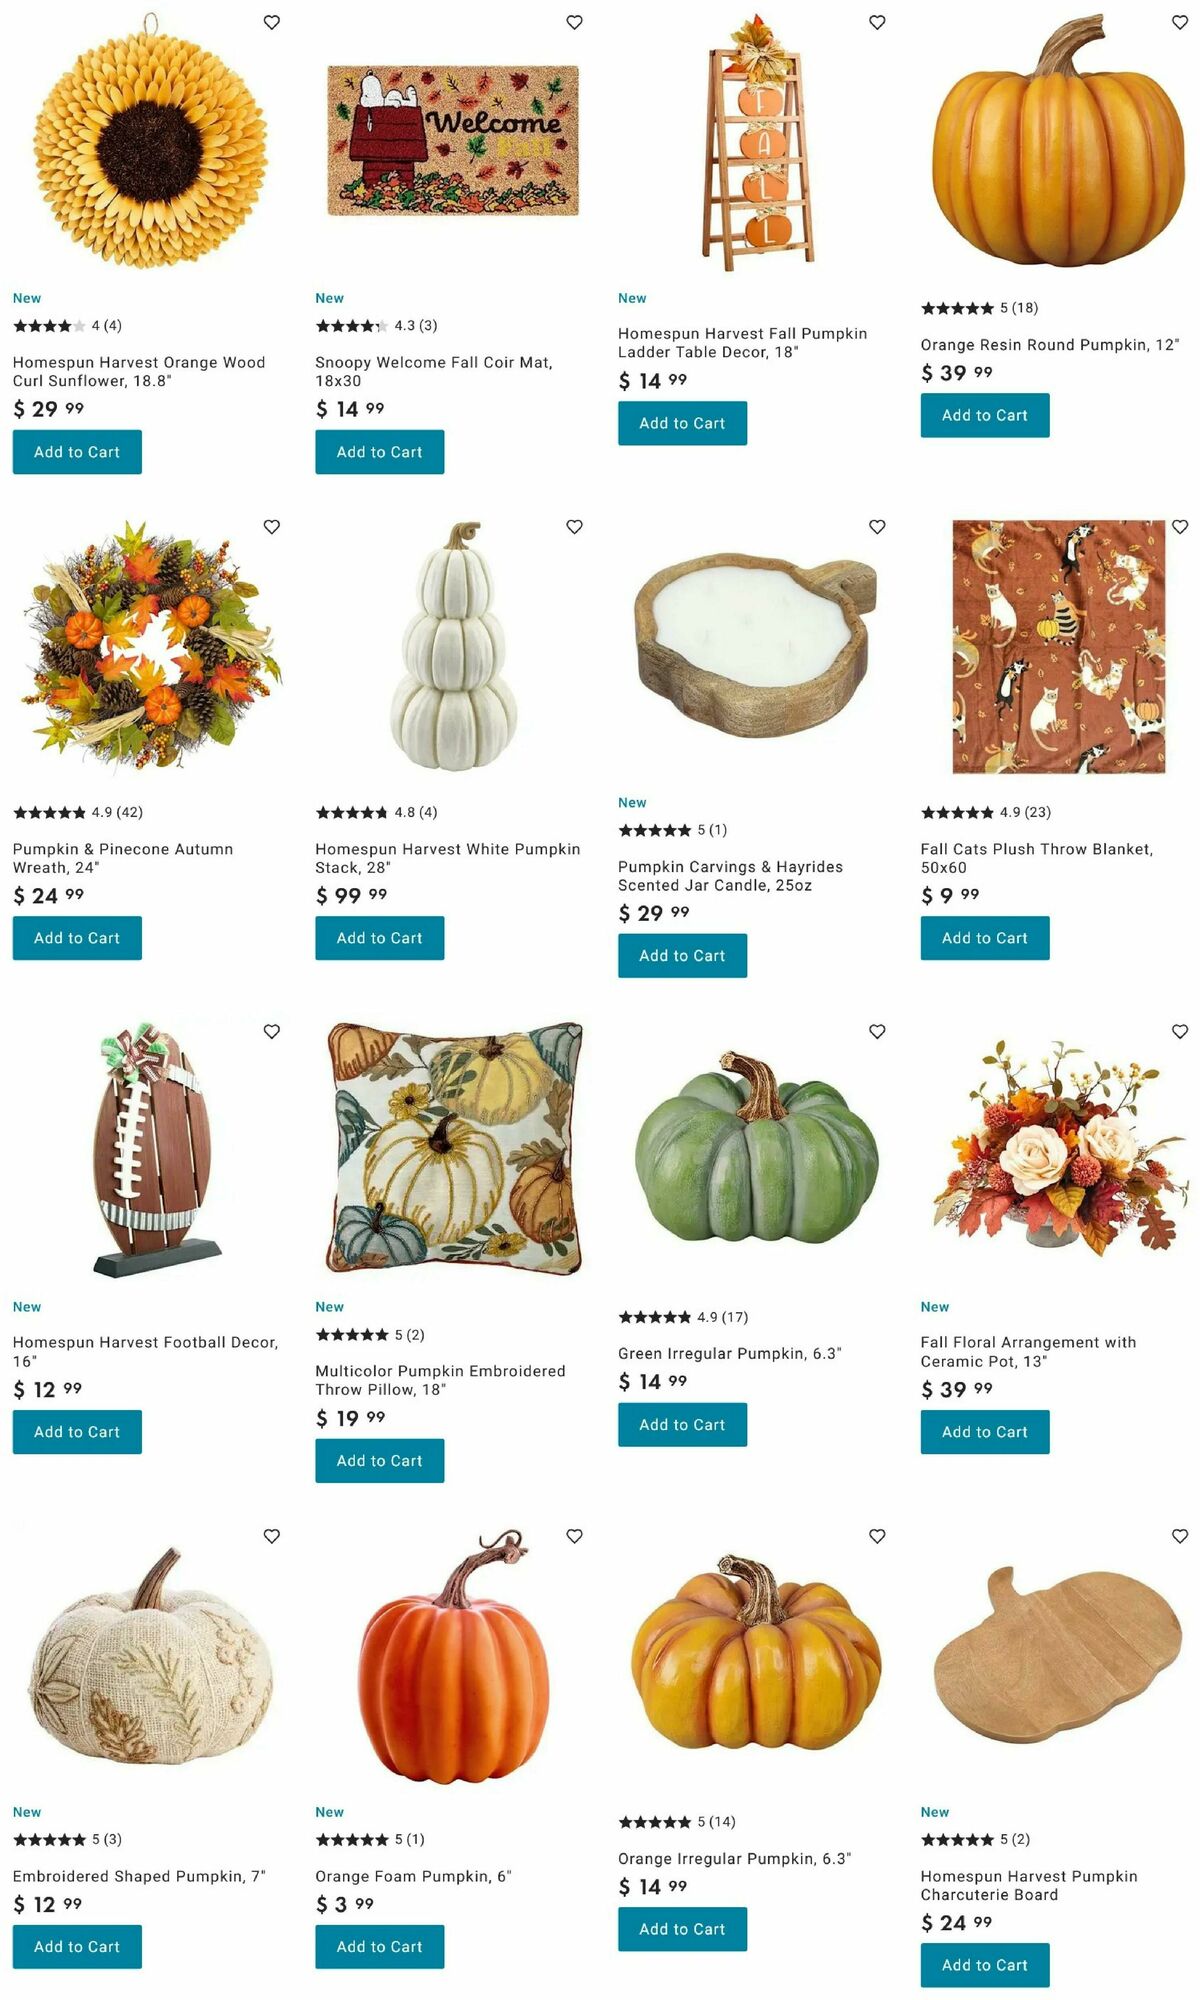
Task: View reviews rating for Pumpkin & Pinecone Wreath
Action: click(78, 812)
